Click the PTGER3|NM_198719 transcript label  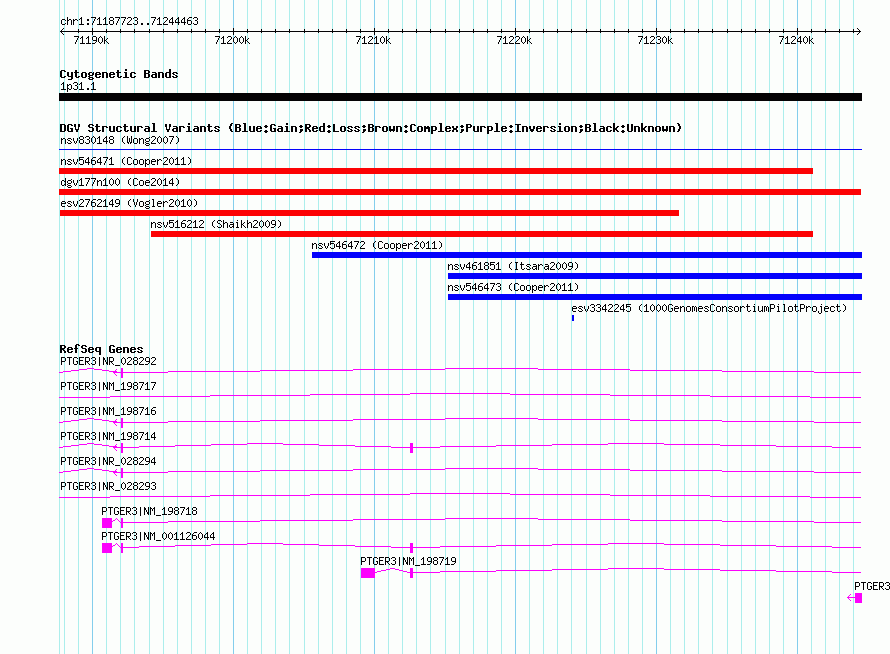(408, 561)
